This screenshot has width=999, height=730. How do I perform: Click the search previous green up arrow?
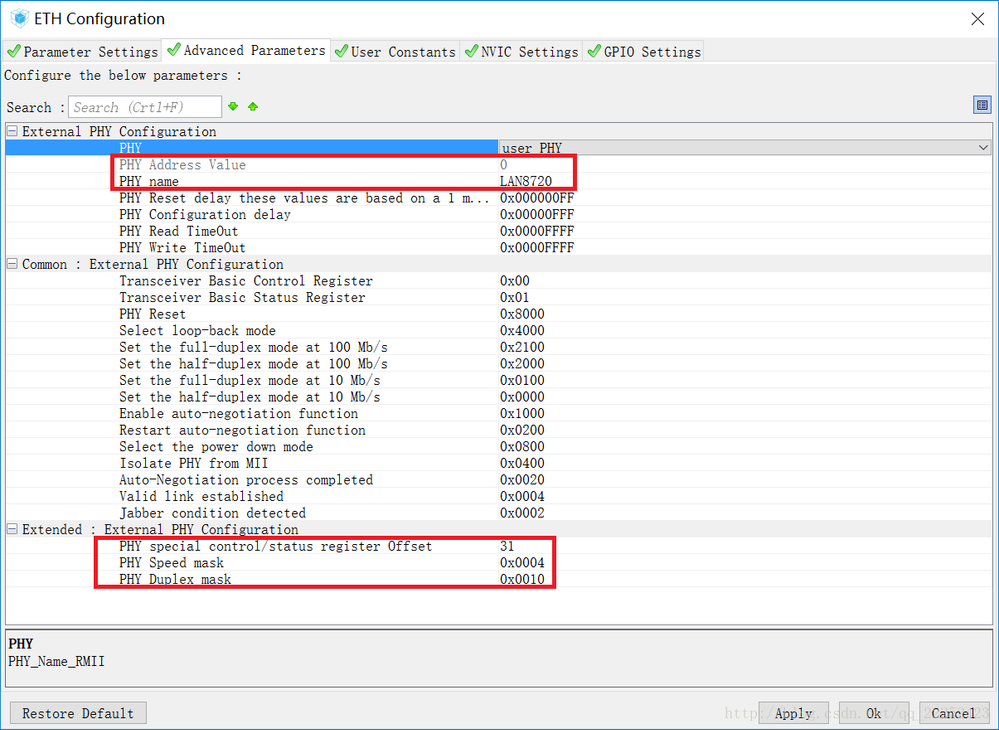[253, 106]
